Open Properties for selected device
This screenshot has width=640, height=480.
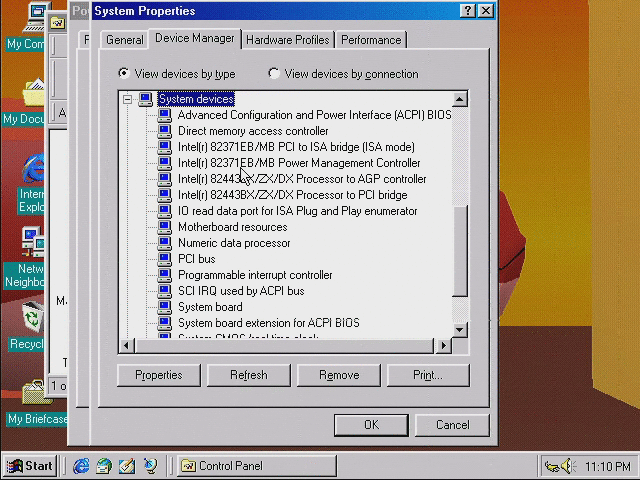(x=159, y=375)
